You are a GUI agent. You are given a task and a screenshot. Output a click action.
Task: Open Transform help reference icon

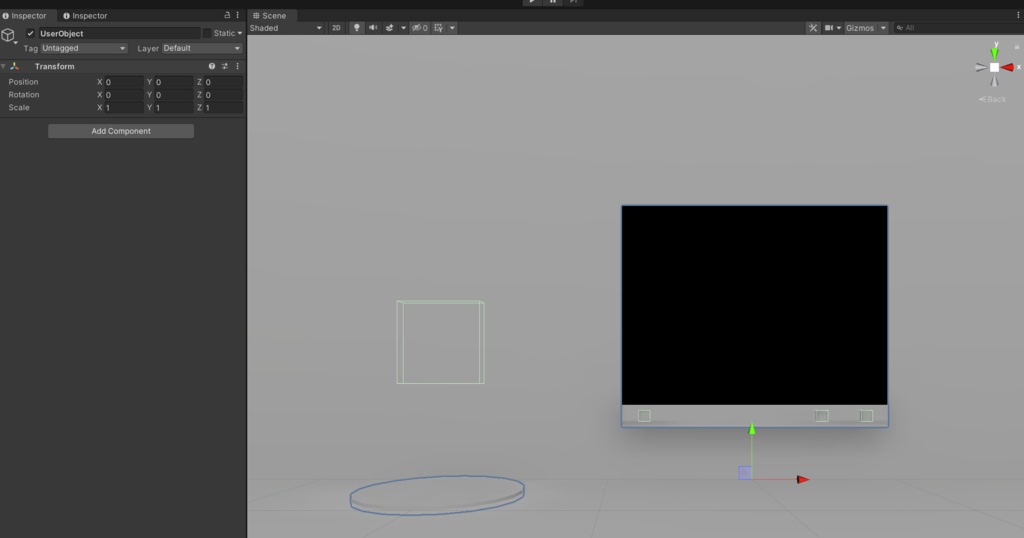(x=212, y=67)
